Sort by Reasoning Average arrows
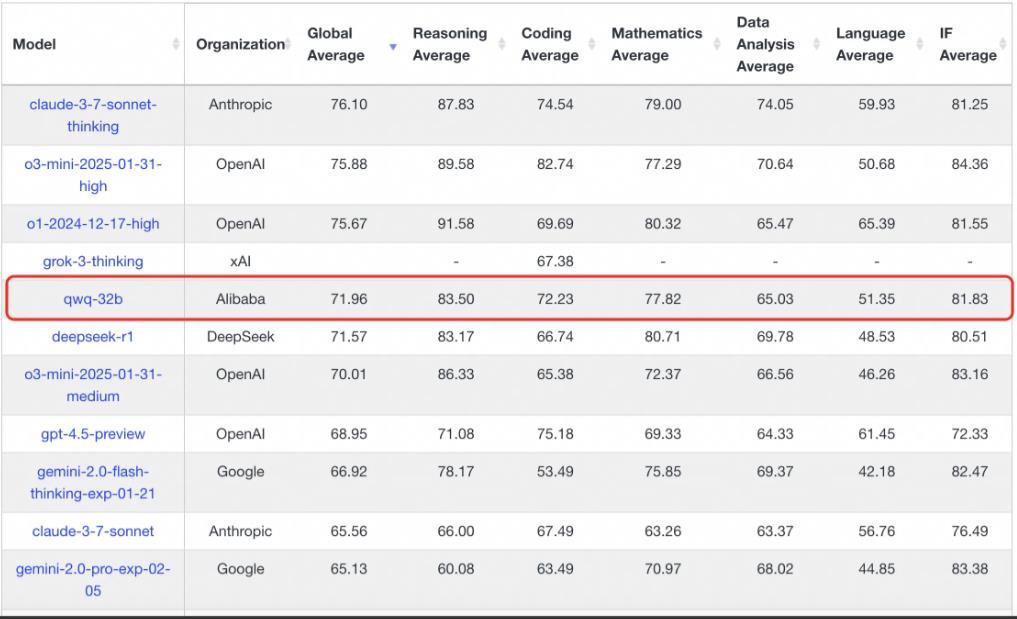This screenshot has width=1017, height=619. [501, 44]
